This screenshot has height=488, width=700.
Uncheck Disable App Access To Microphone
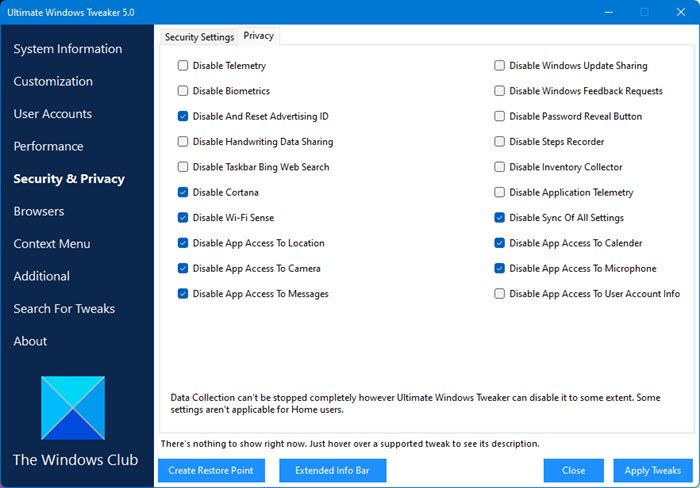(x=499, y=268)
